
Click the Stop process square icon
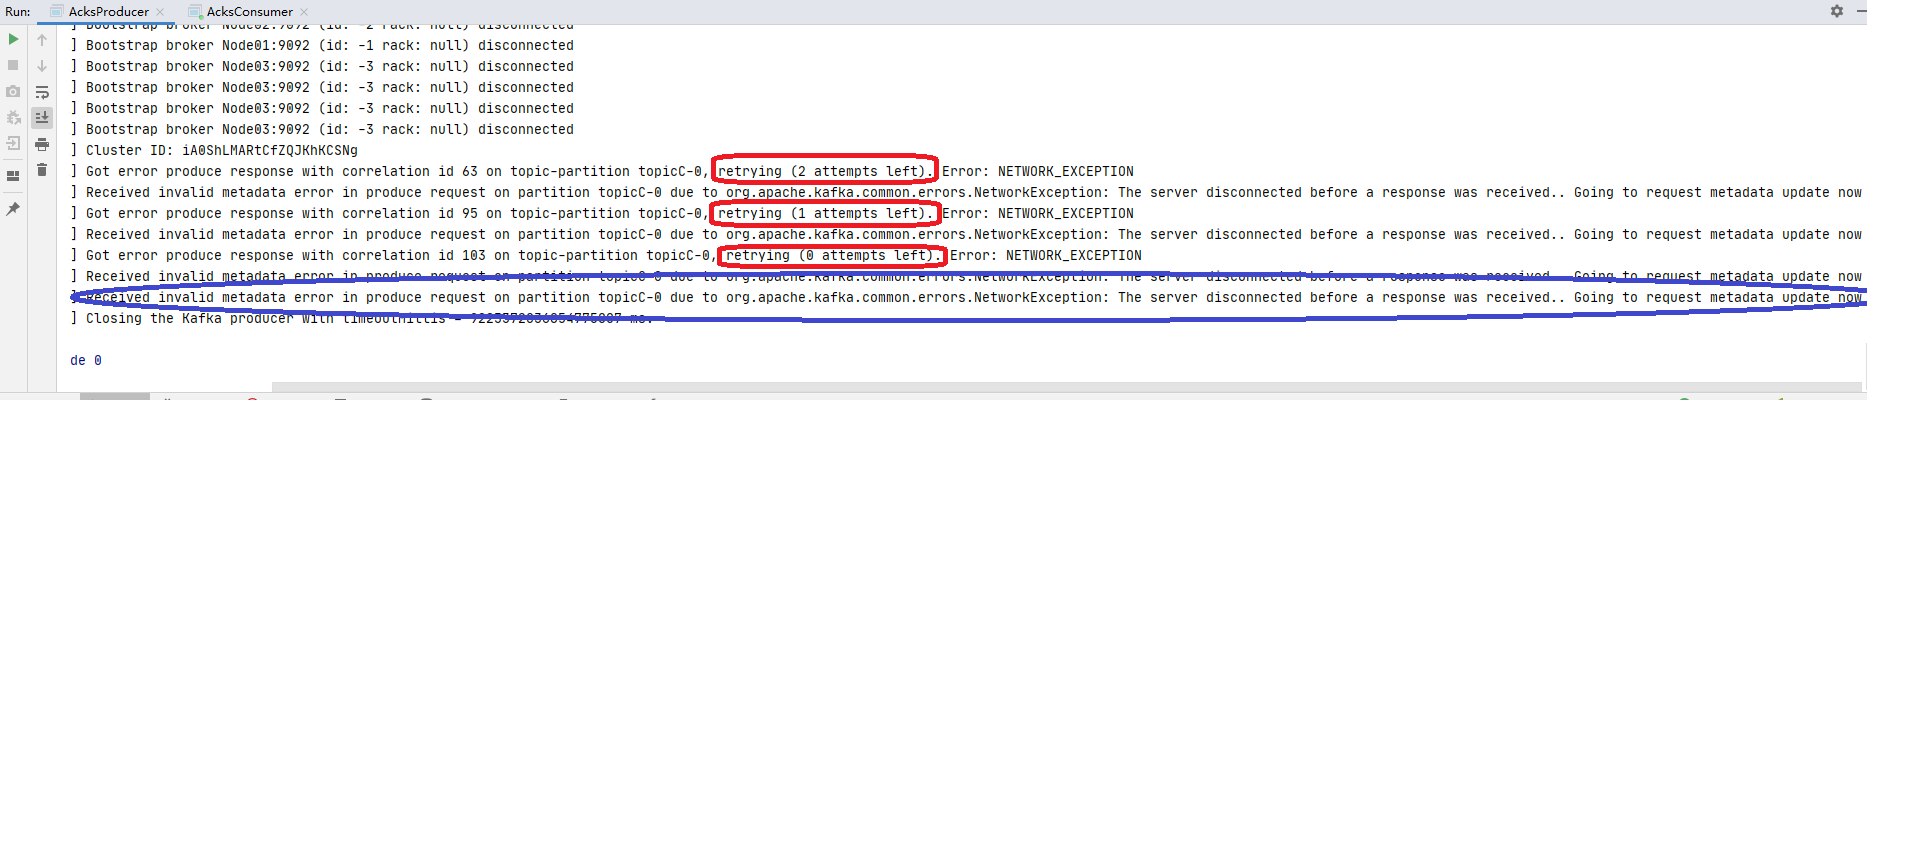pos(13,65)
